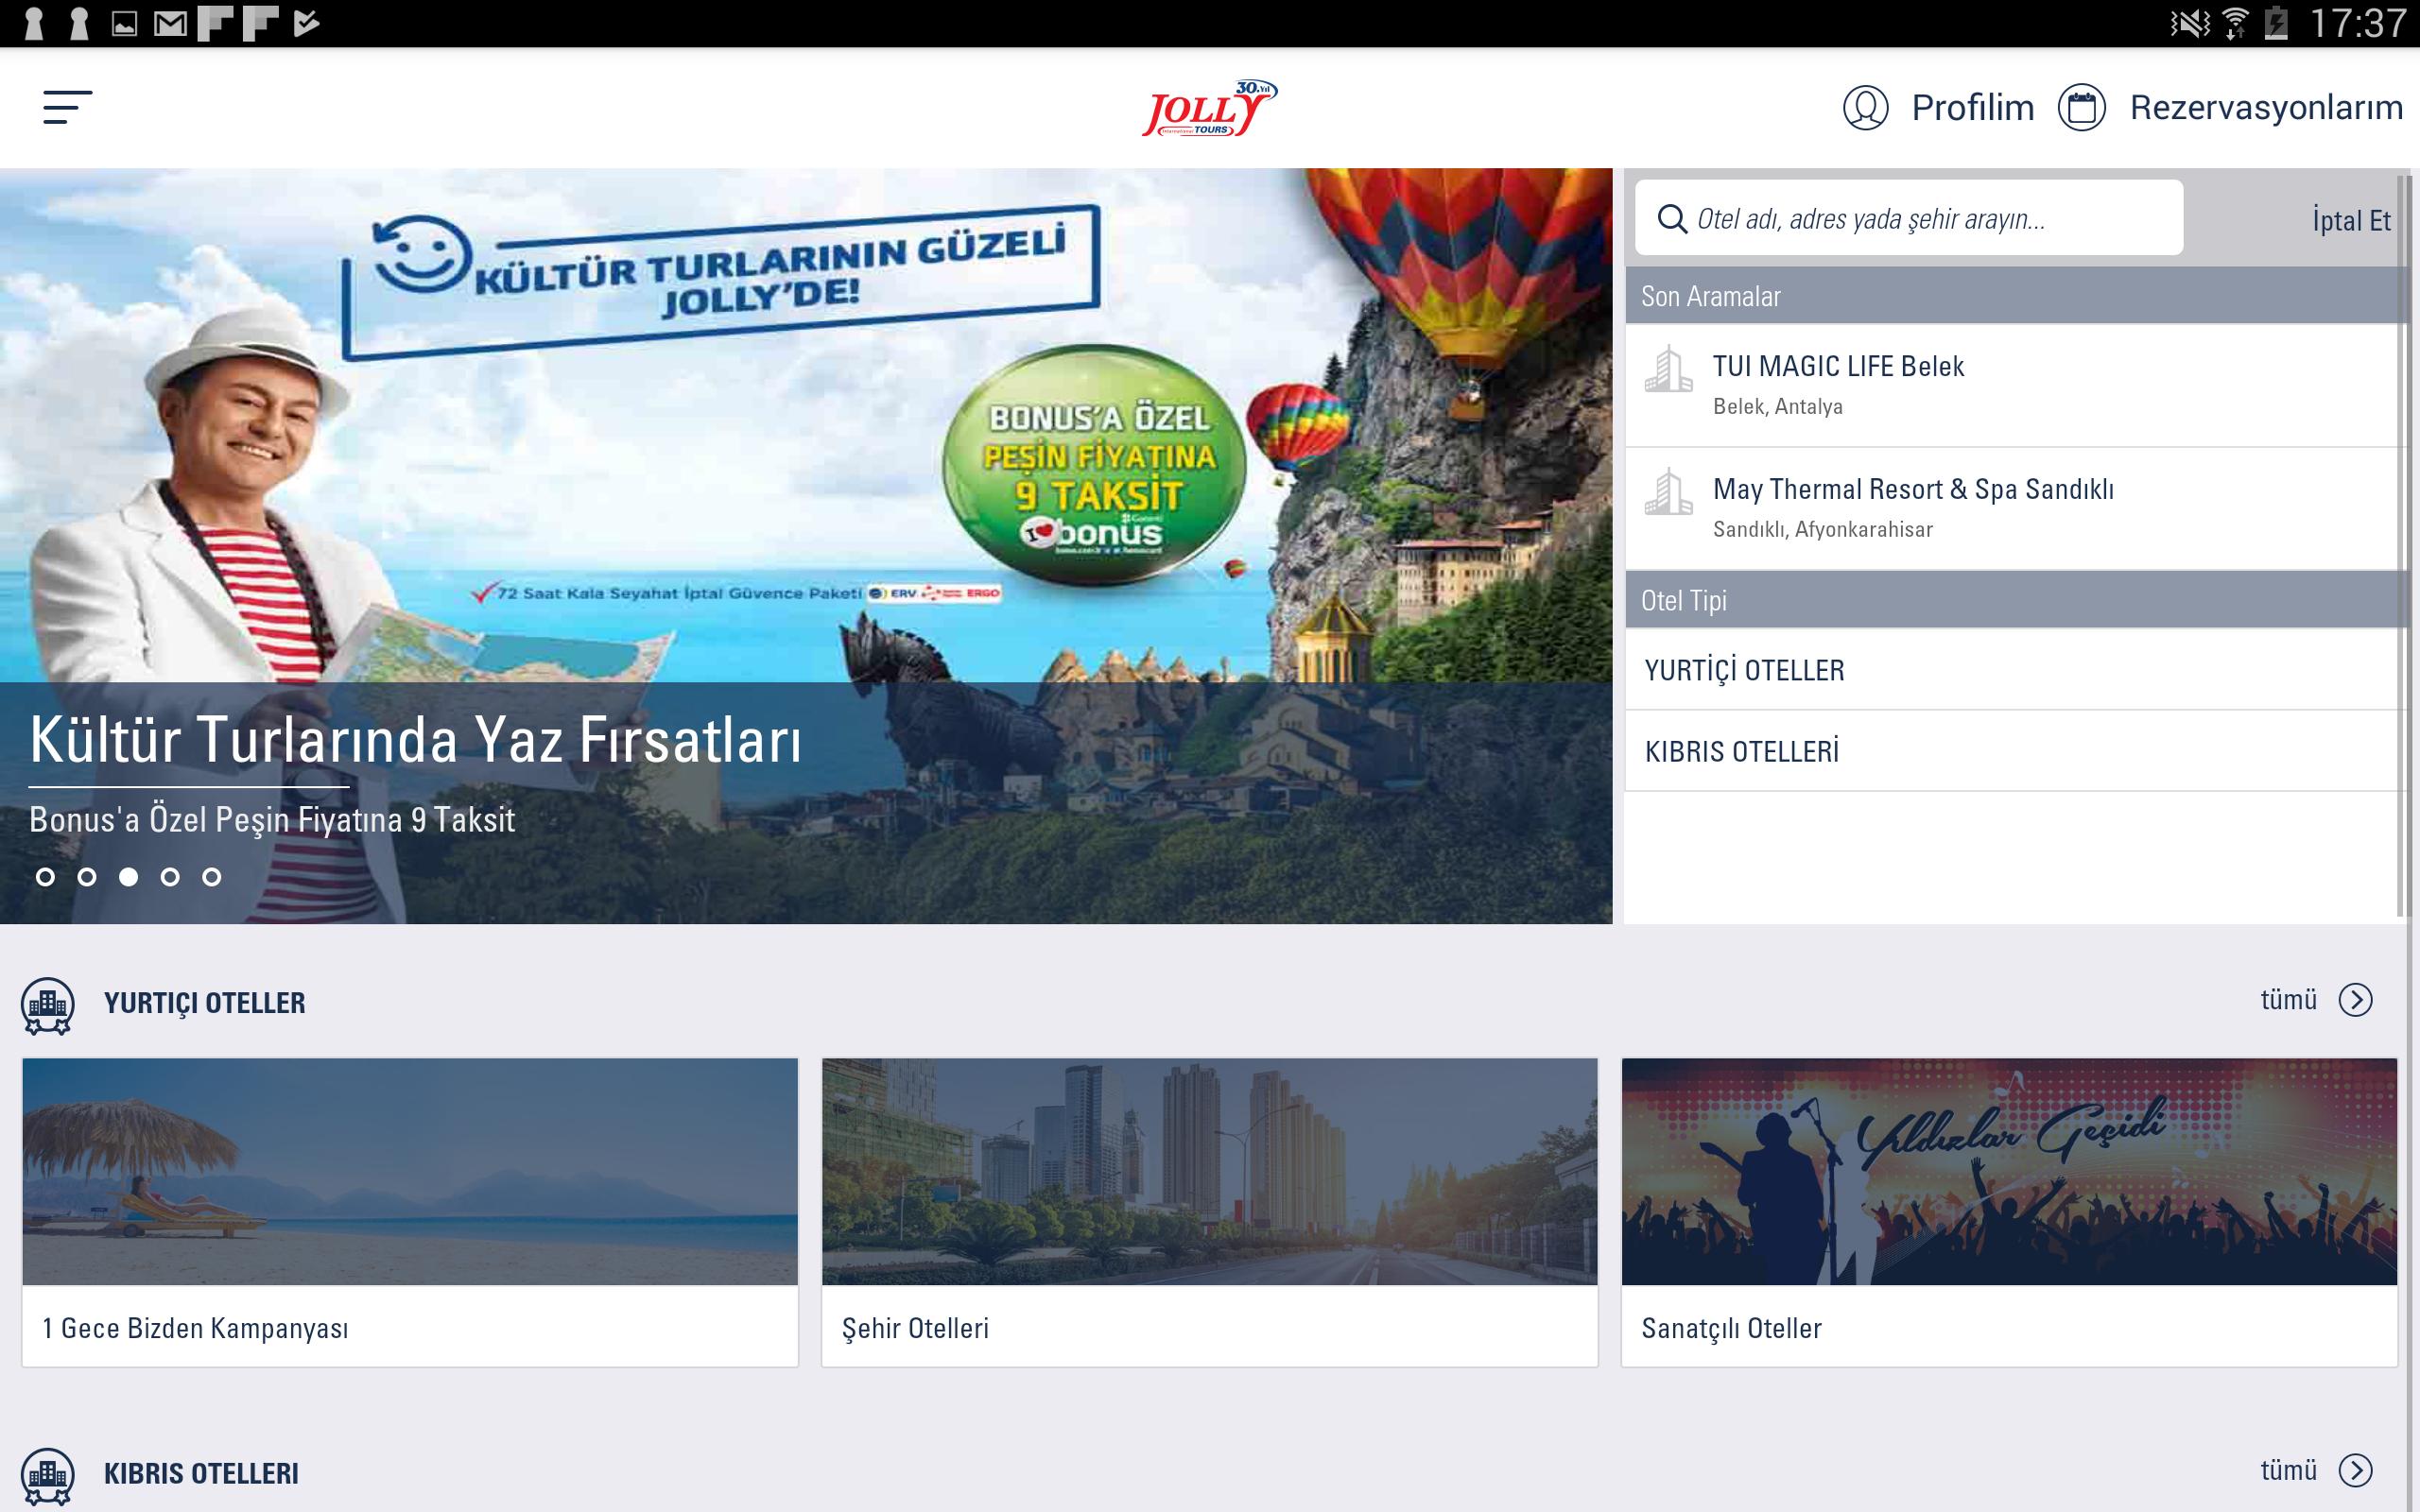The width and height of the screenshot is (2420, 1512).
Task: Focus the hotel name search field
Action: [x=1909, y=218]
